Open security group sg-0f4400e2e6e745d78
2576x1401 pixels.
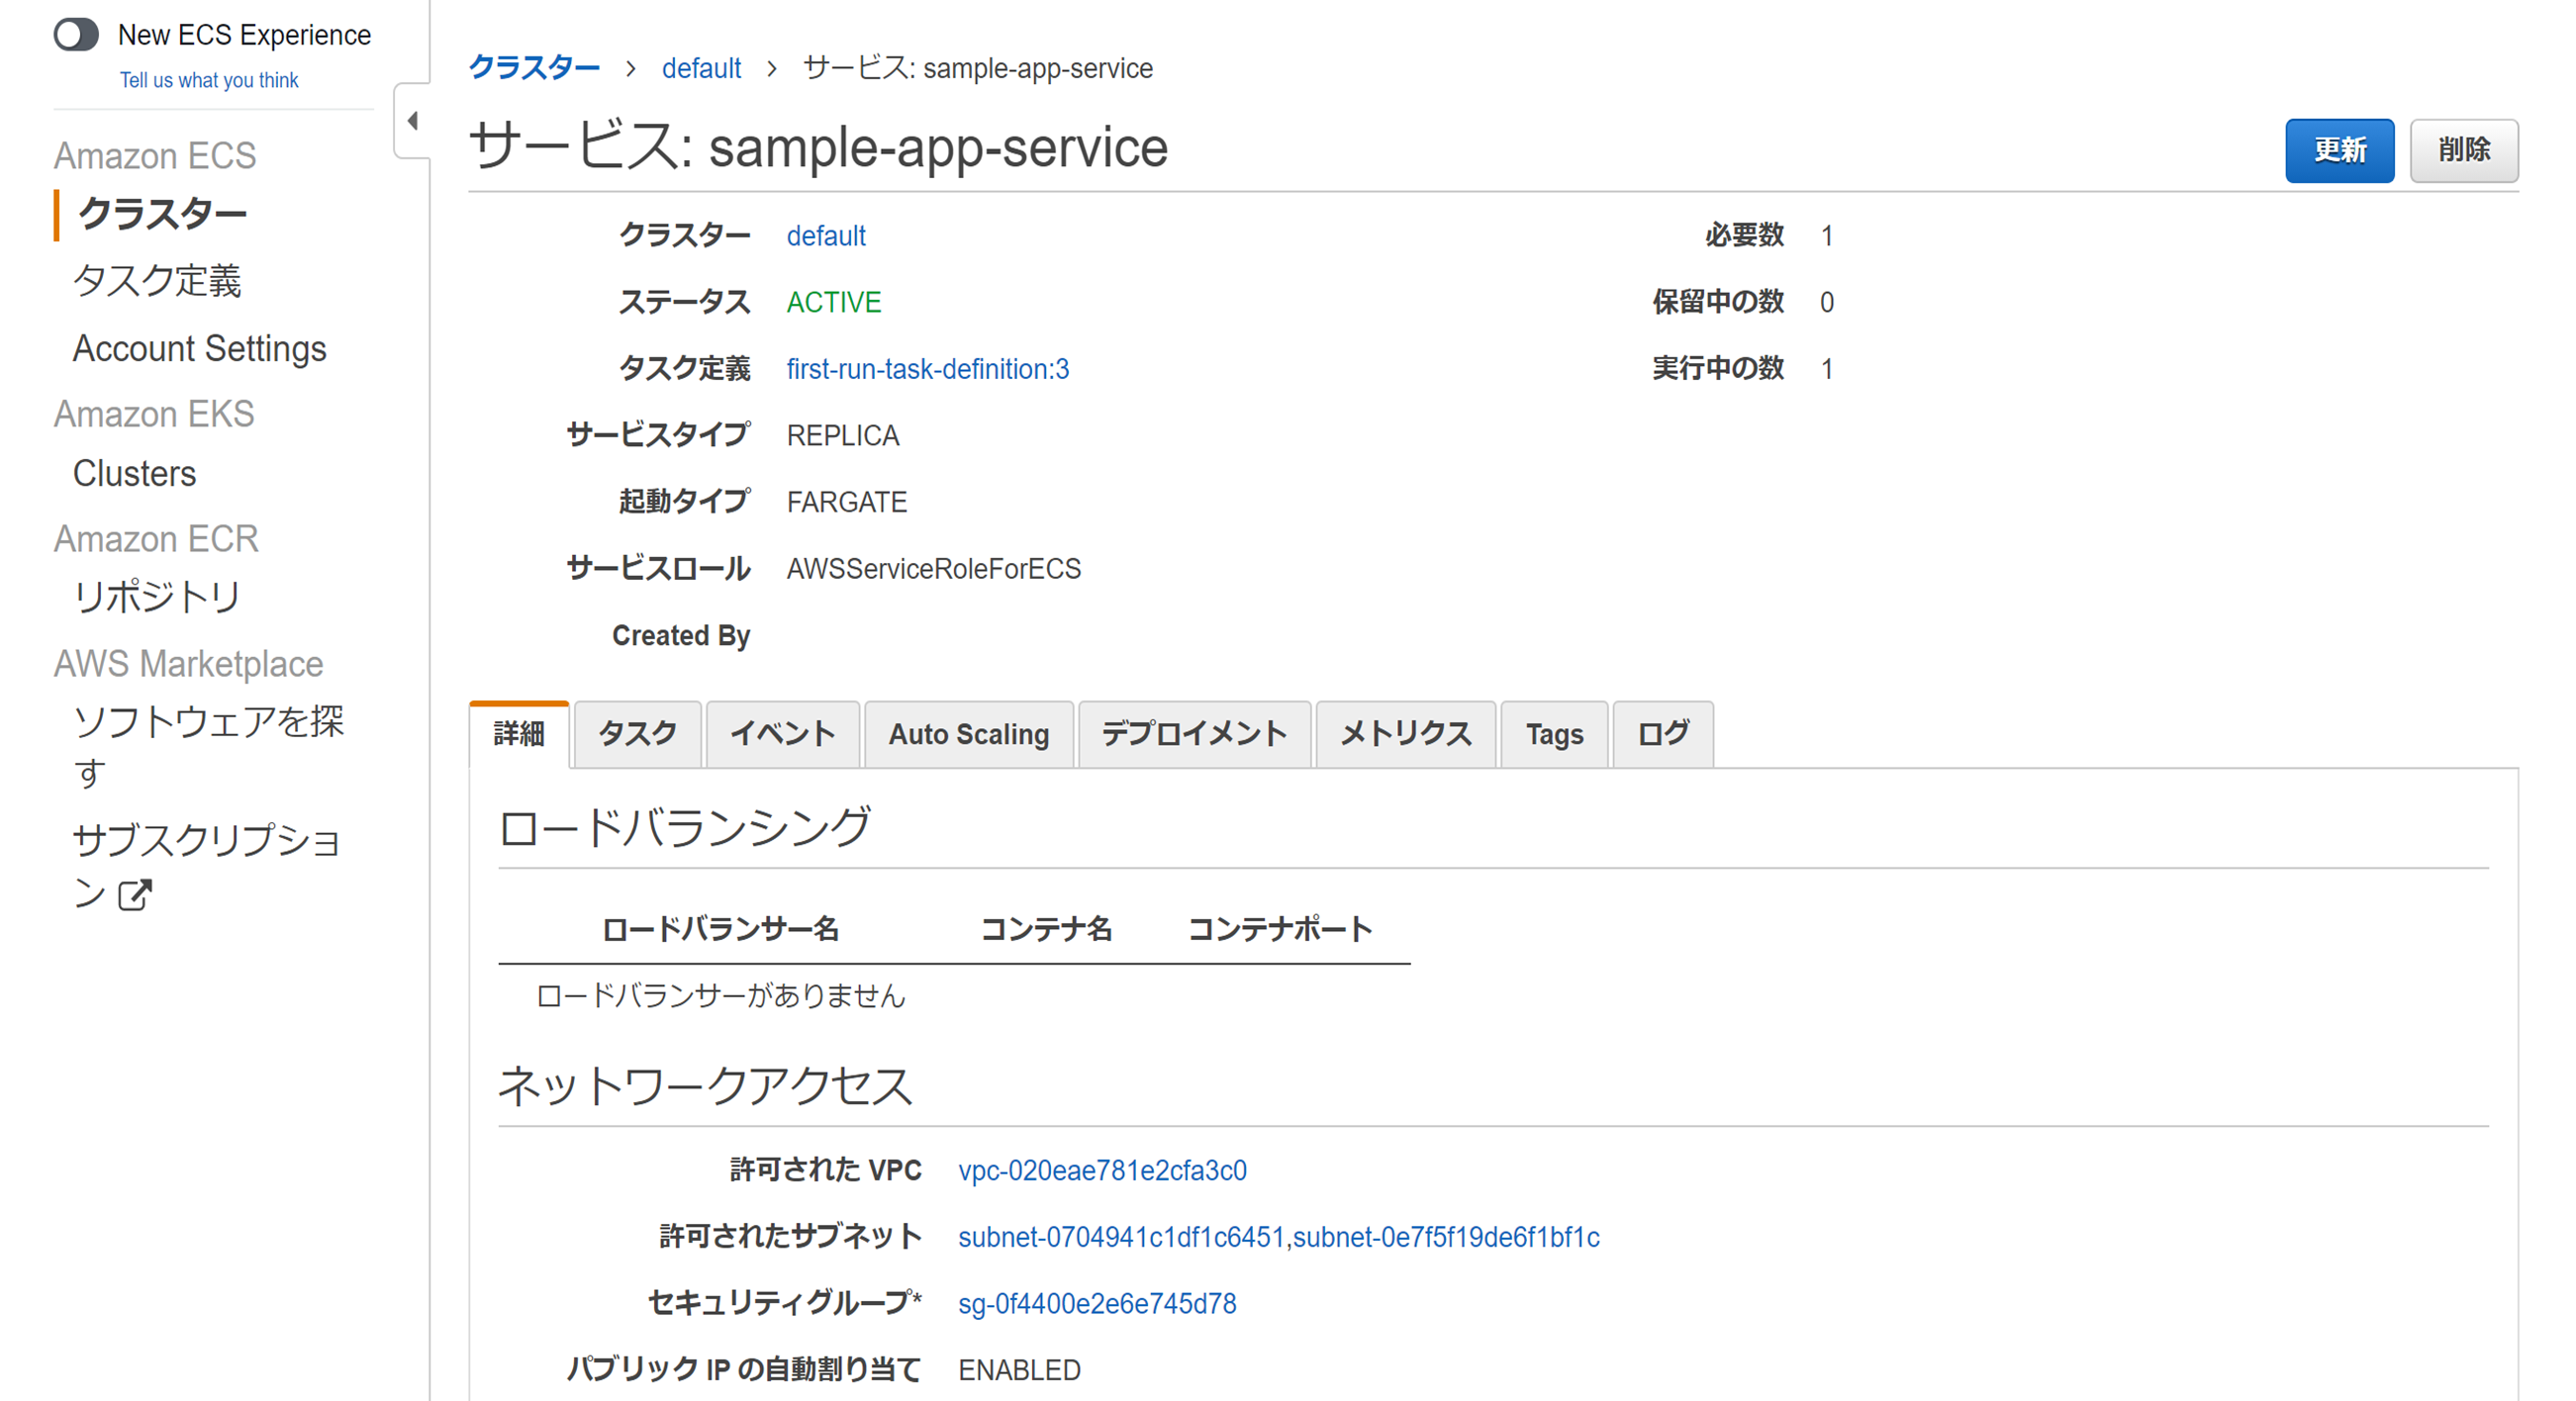pos(1097,1303)
